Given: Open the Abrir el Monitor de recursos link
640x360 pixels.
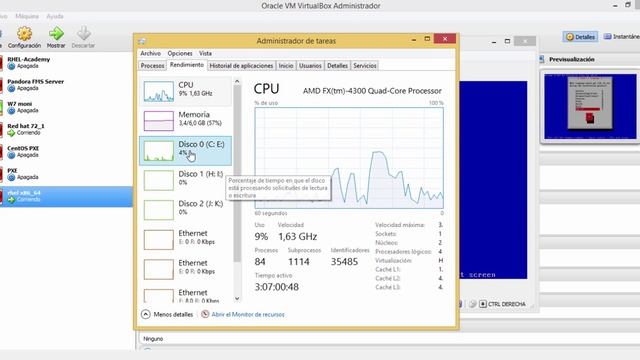Looking at the screenshot, I should click(248, 314).
